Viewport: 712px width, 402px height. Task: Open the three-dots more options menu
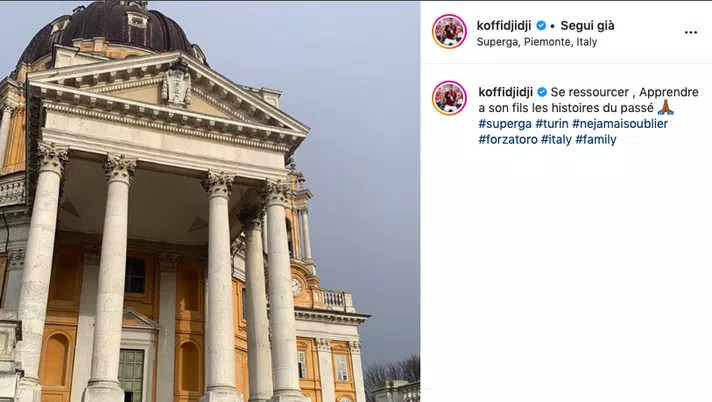(x=690, y=32)
